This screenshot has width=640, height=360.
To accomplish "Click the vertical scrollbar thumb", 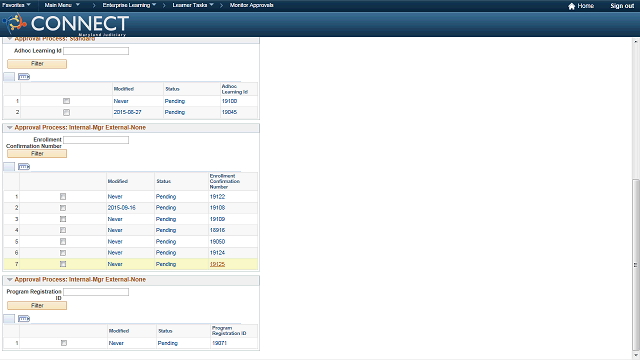I will click(636, 264).
